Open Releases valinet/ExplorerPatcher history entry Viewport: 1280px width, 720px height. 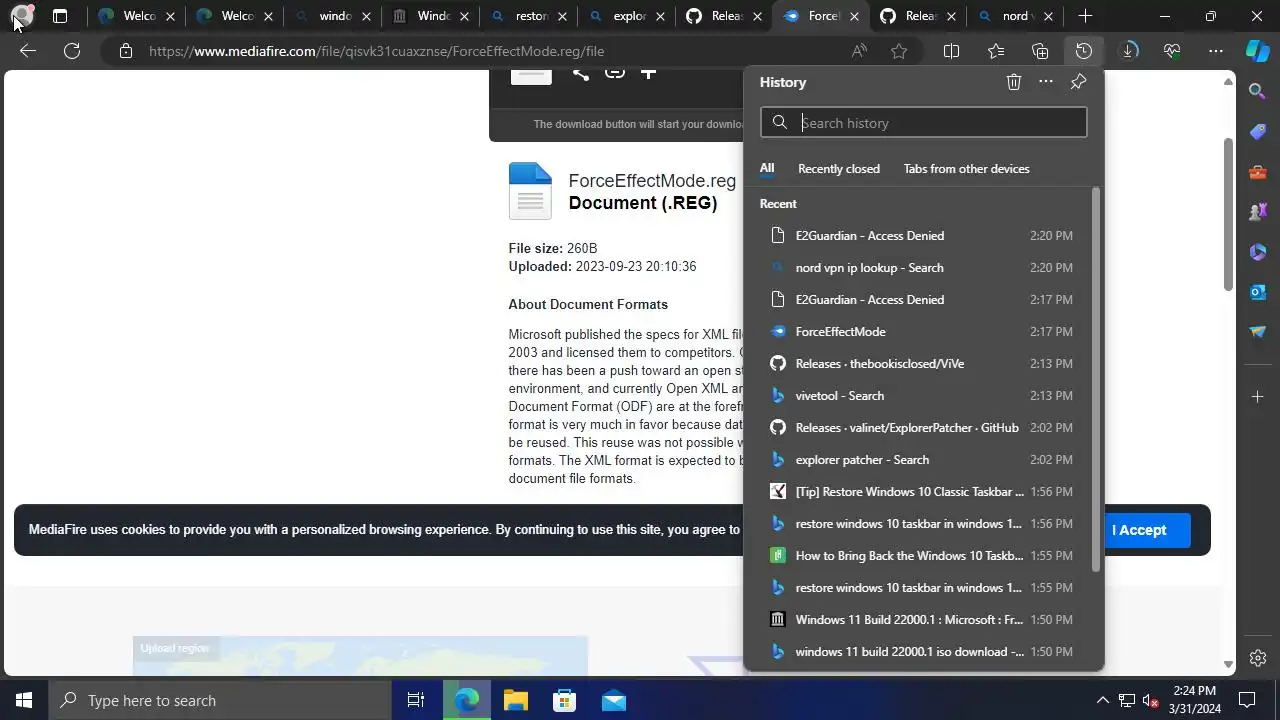pyautogui.click(x=920, y=428)
